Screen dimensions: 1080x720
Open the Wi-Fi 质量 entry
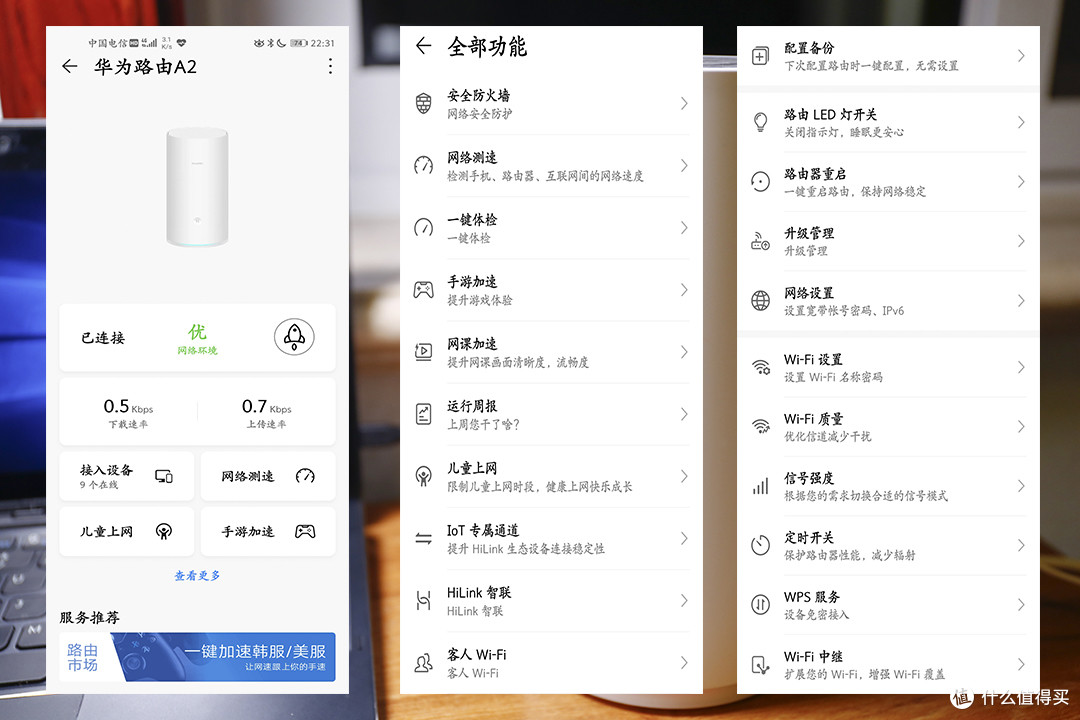(889, 426)
